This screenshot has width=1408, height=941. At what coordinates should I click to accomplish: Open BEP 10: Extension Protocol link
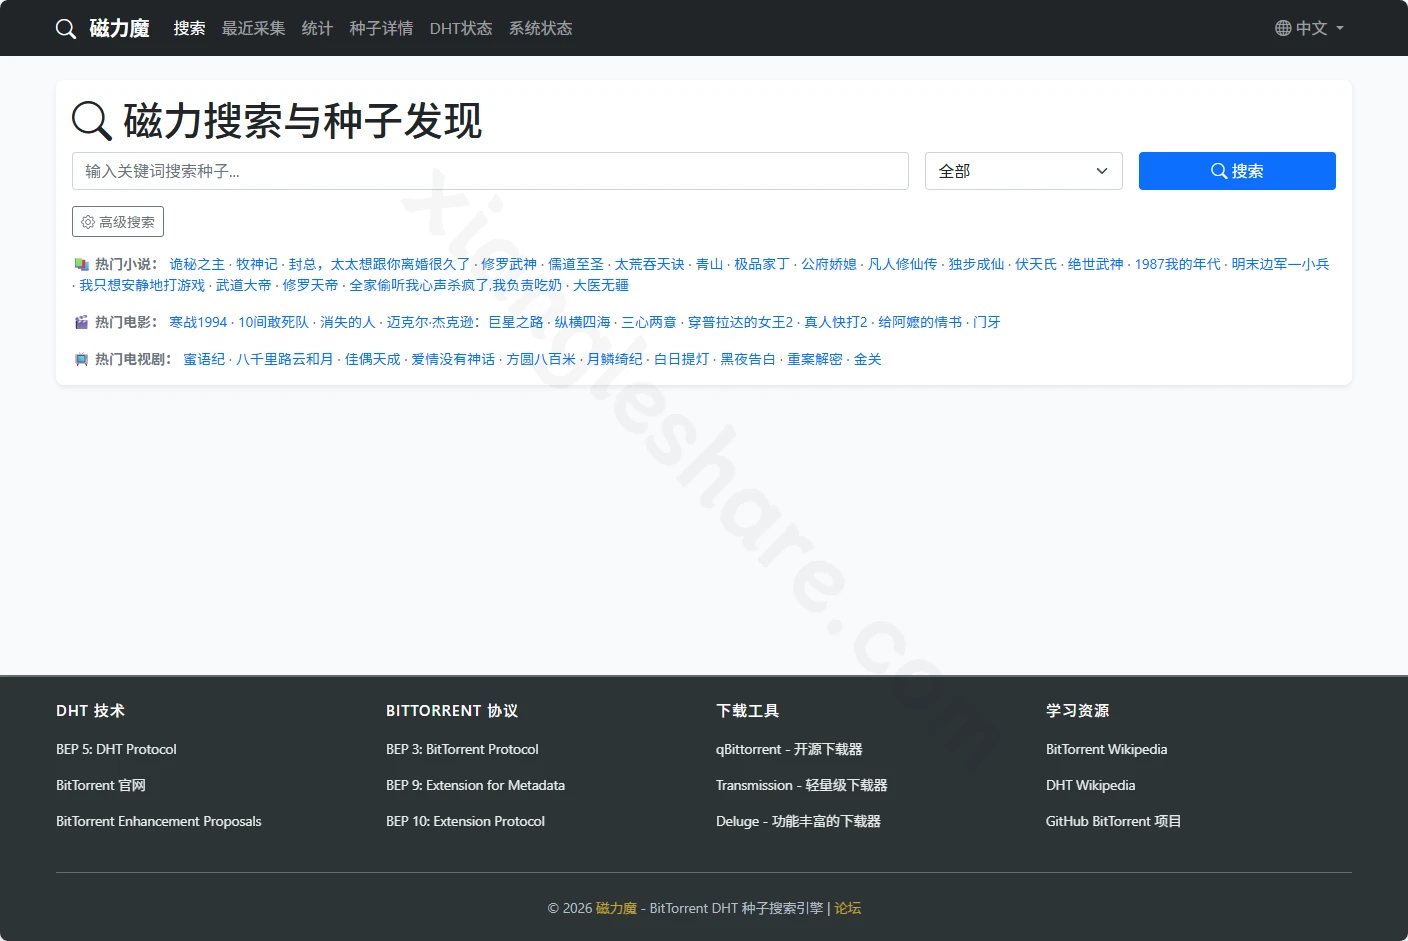[465, 821]
